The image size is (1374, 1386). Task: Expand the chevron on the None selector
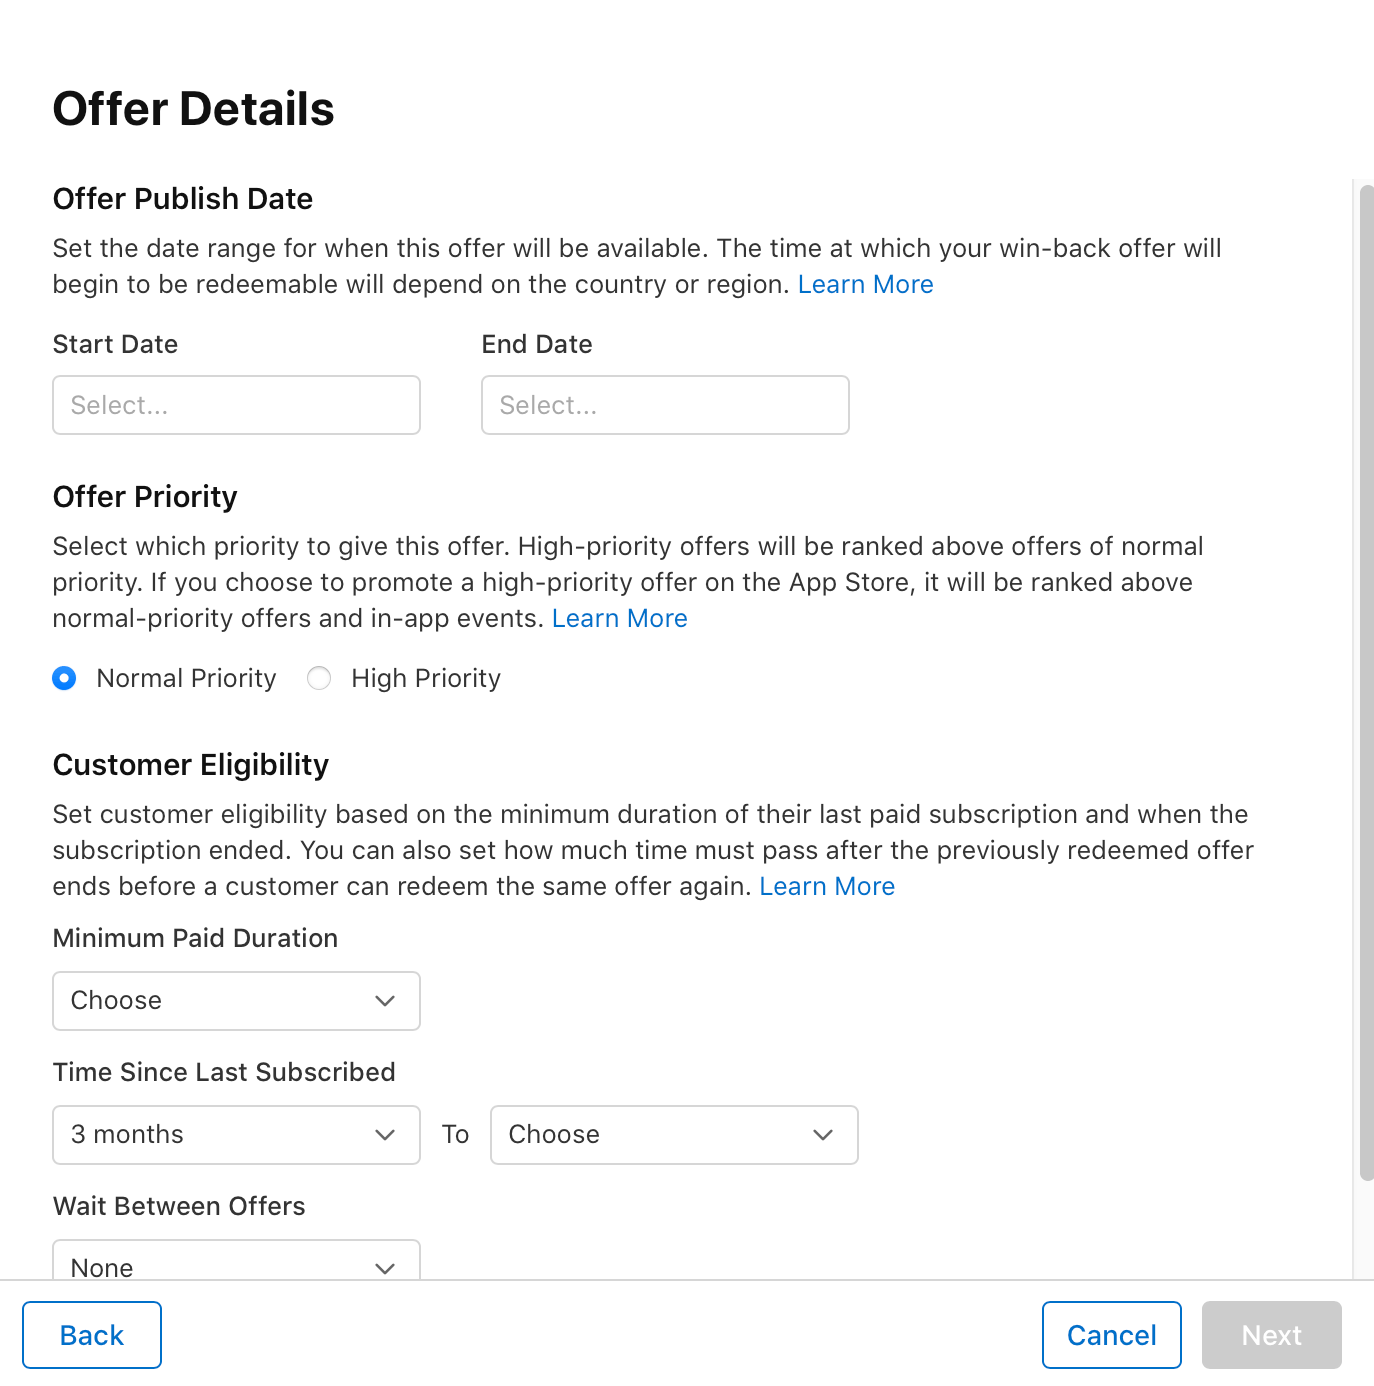point(385,1267)
